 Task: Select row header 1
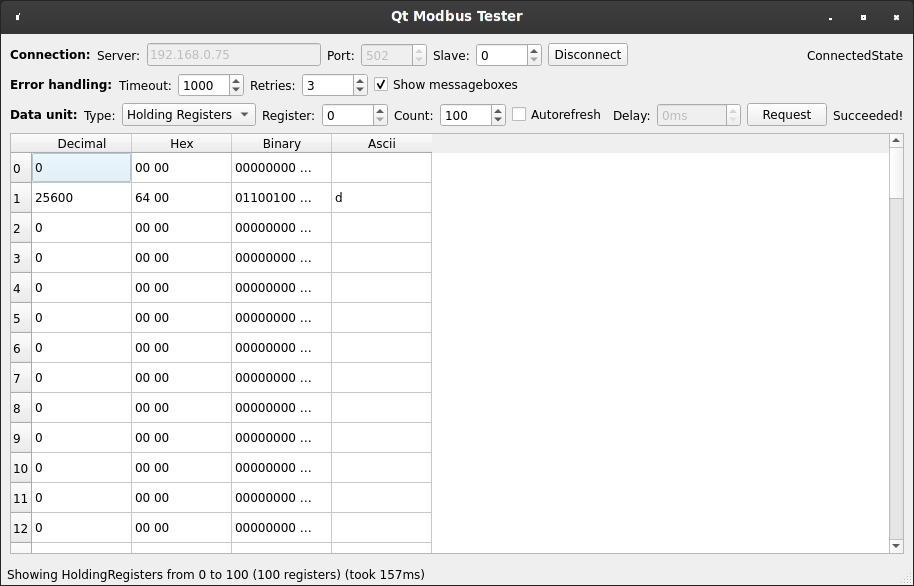pos(21,198)
